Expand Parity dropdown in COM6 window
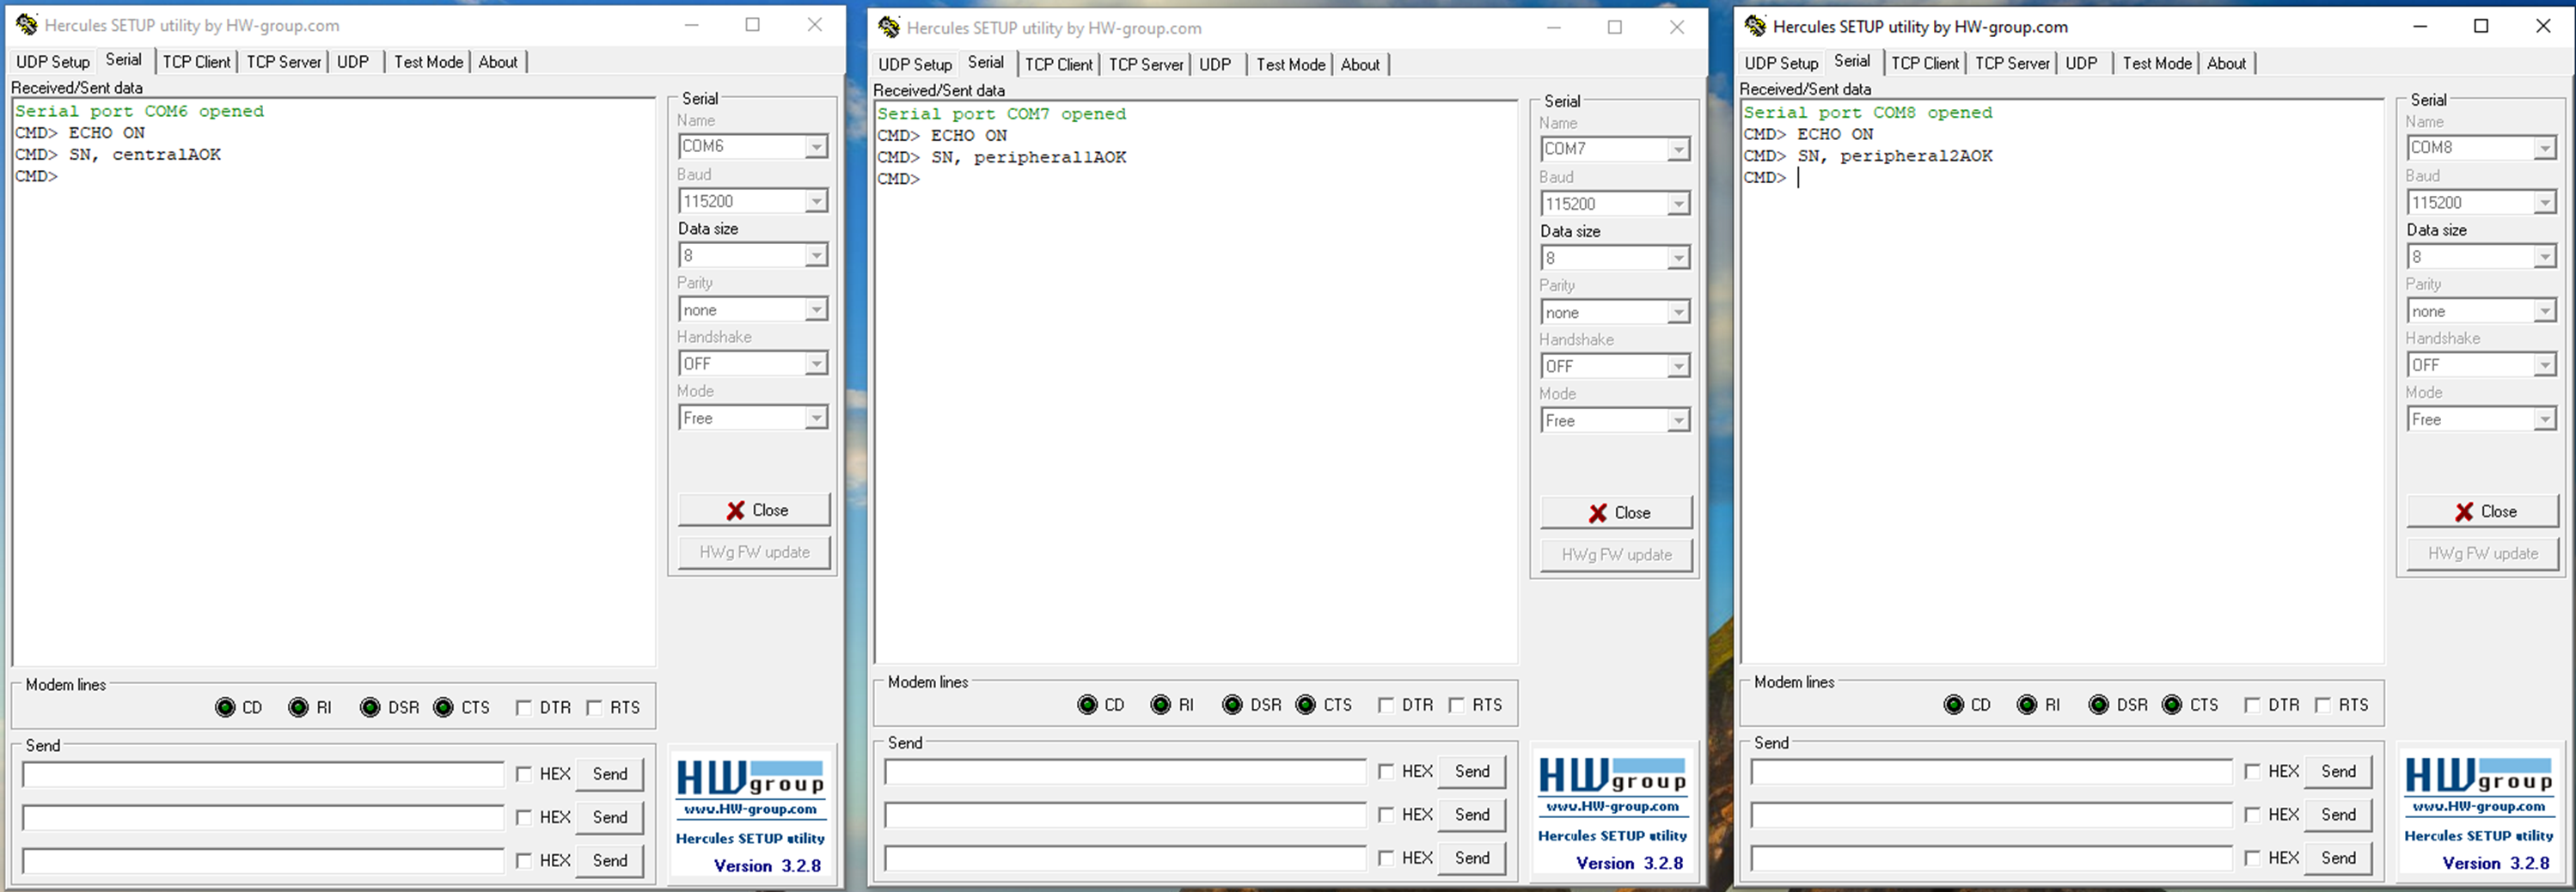 point(816,310)
